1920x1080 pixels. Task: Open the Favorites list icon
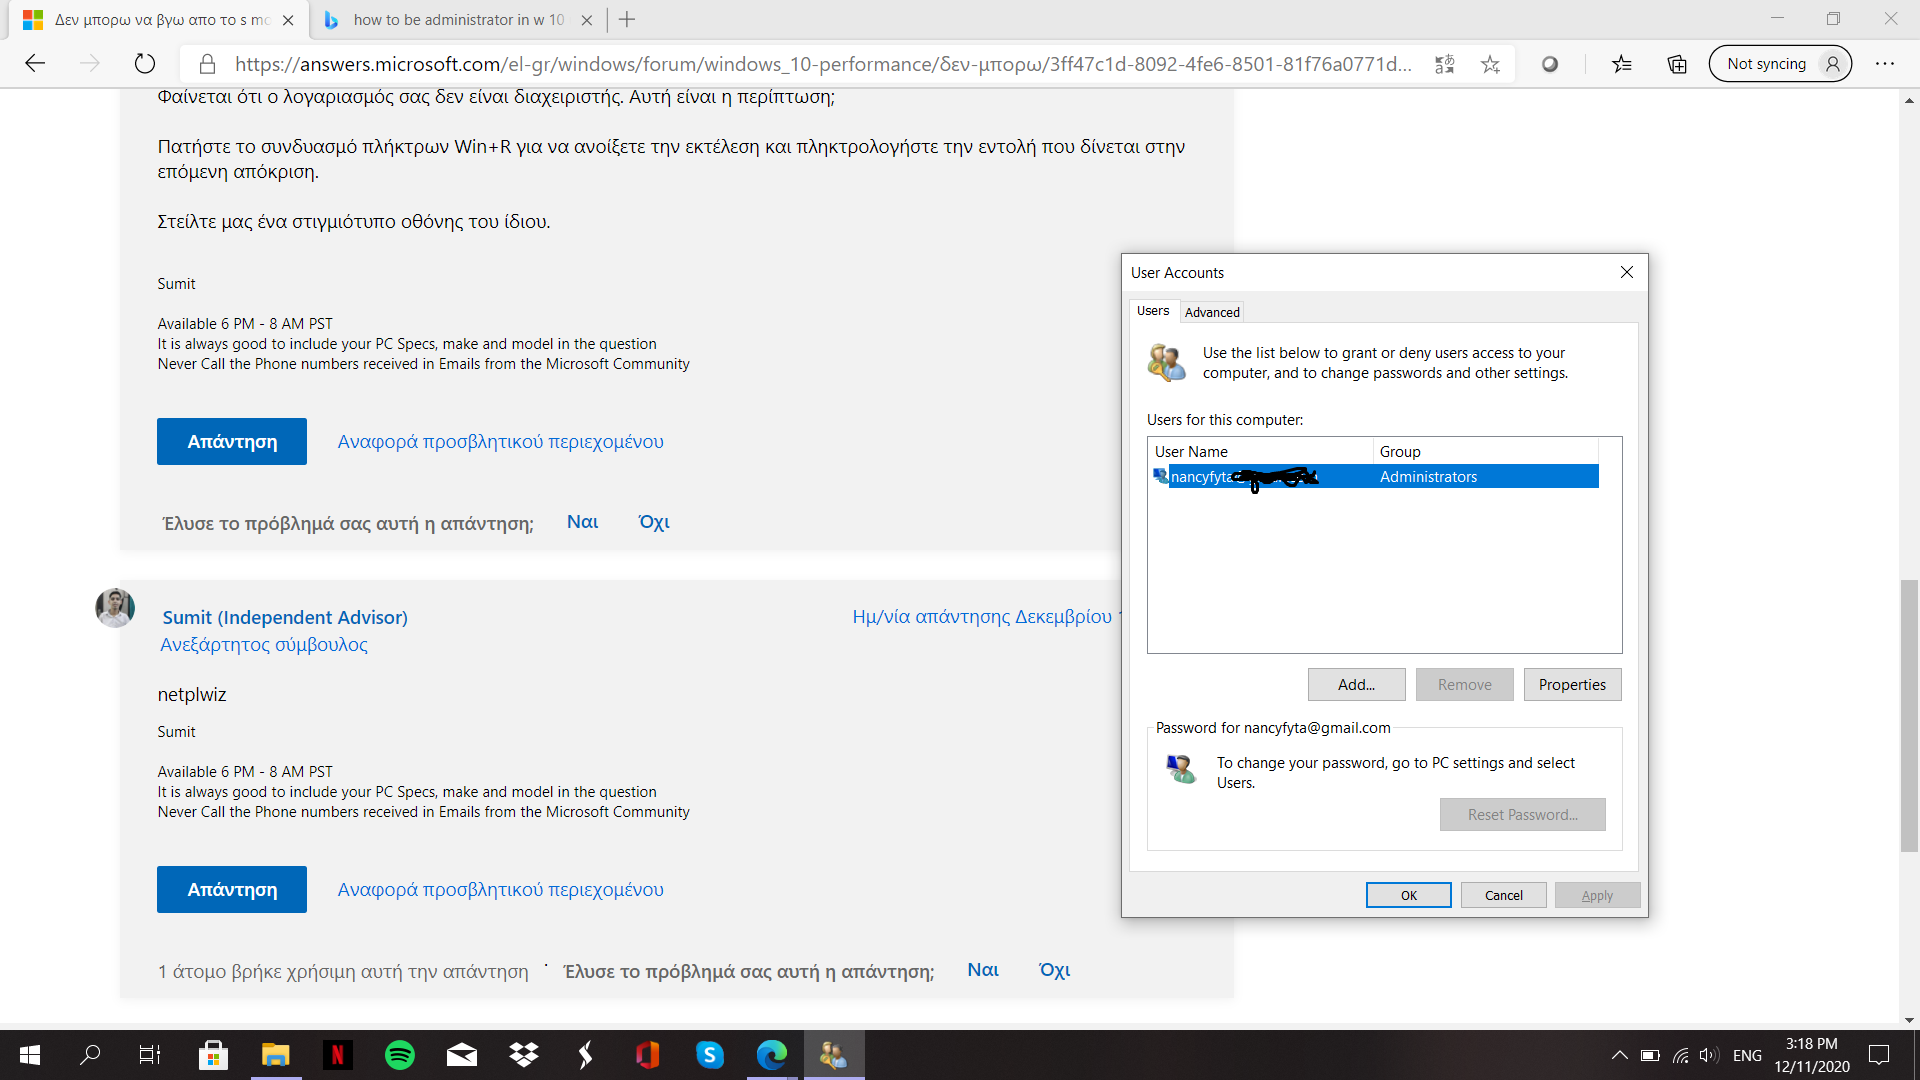point(1621,64)
